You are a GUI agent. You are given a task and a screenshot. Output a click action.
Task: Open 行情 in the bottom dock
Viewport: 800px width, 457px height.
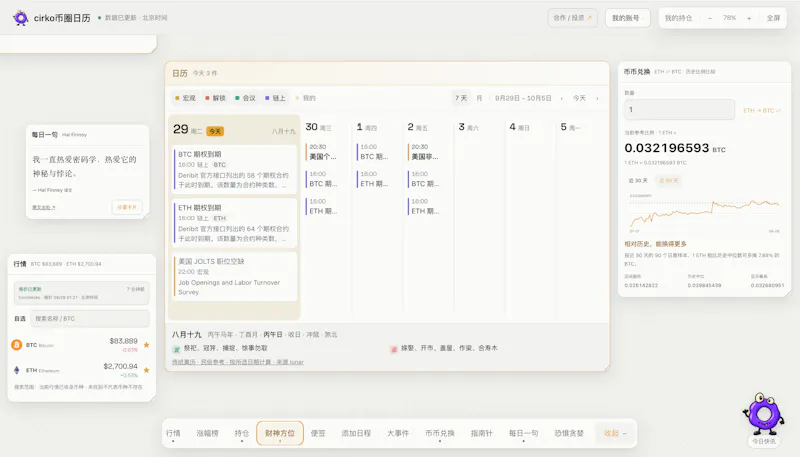173,433
